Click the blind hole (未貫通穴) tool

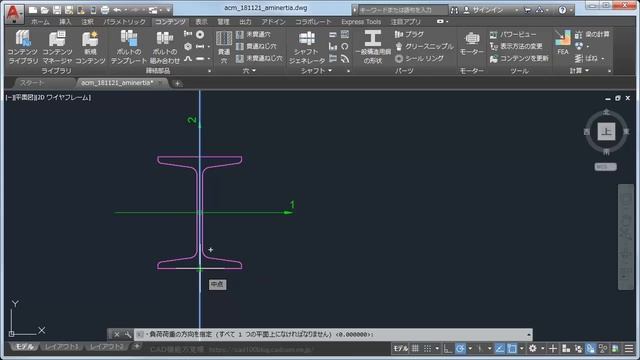tap(253, 34)
